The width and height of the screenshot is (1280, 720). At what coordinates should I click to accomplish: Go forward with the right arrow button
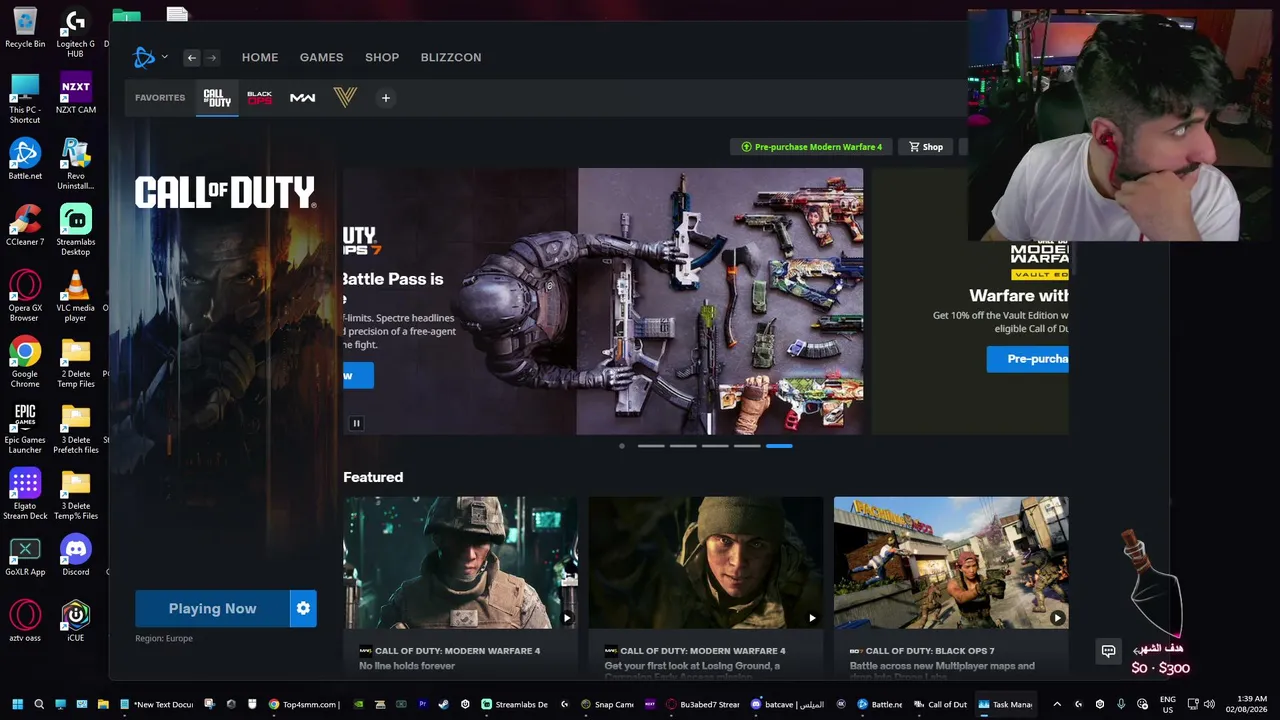(211, 58)
